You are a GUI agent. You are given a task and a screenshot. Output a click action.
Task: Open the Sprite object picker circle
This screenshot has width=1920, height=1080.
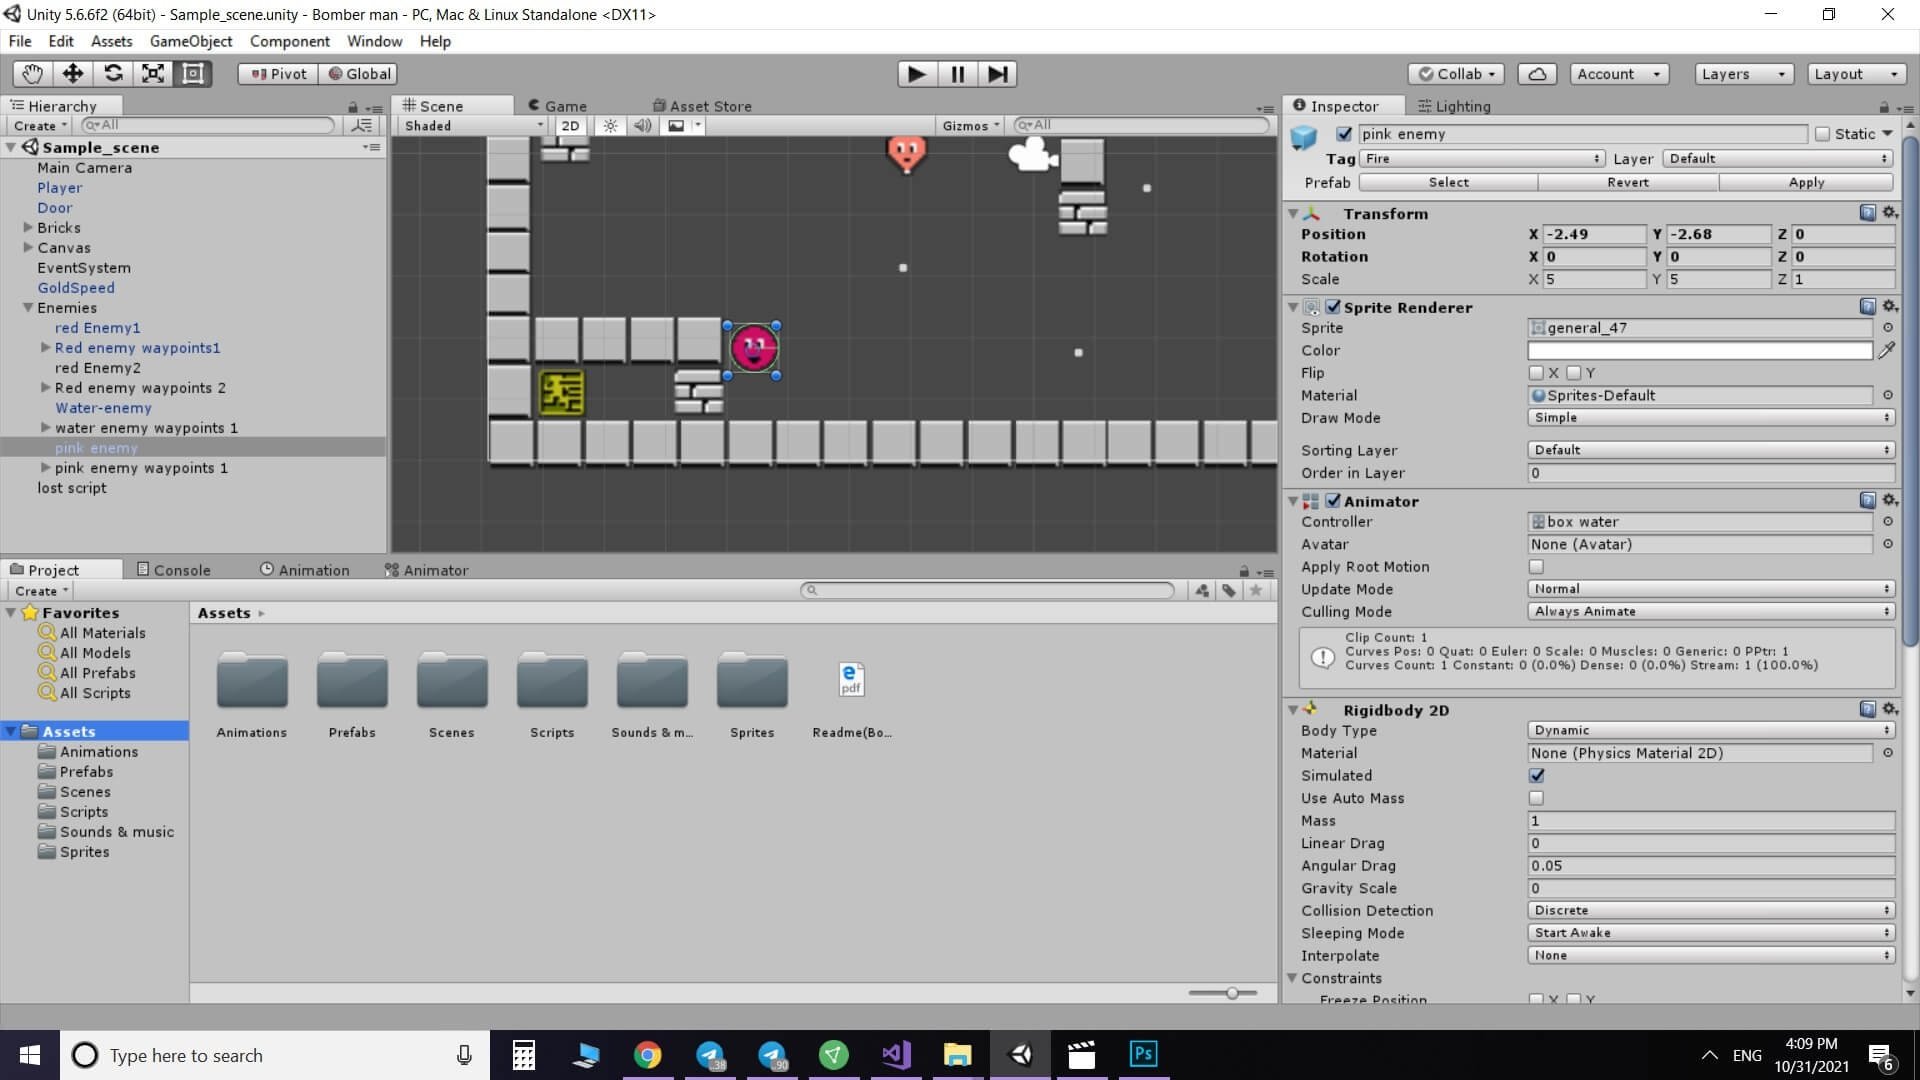point(1888,328)
